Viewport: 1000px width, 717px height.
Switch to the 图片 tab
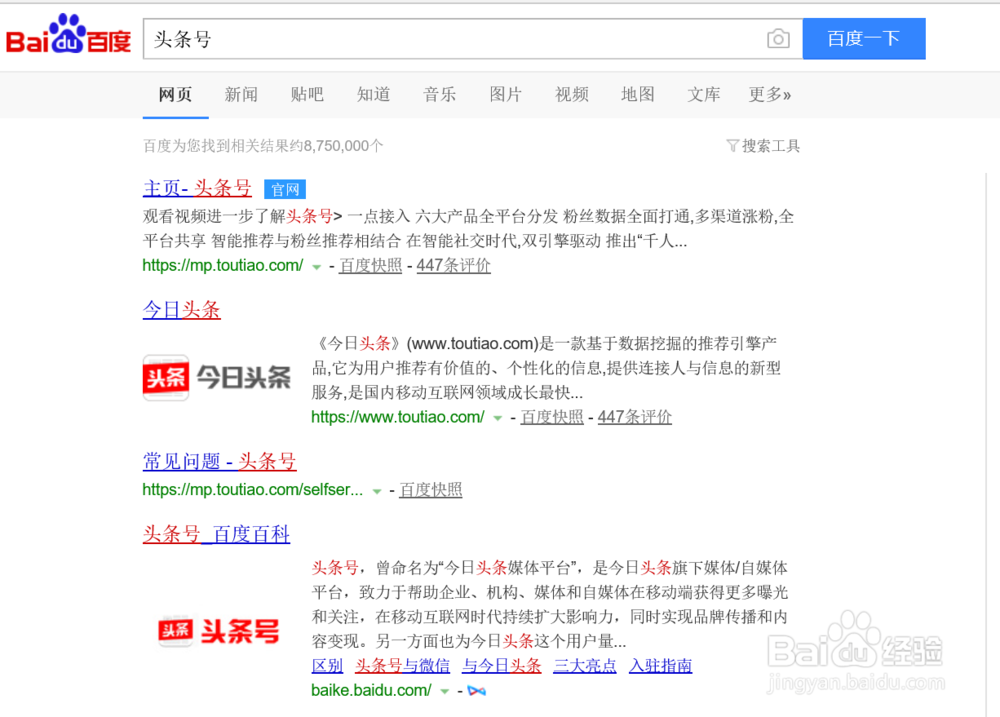[506, 94]
